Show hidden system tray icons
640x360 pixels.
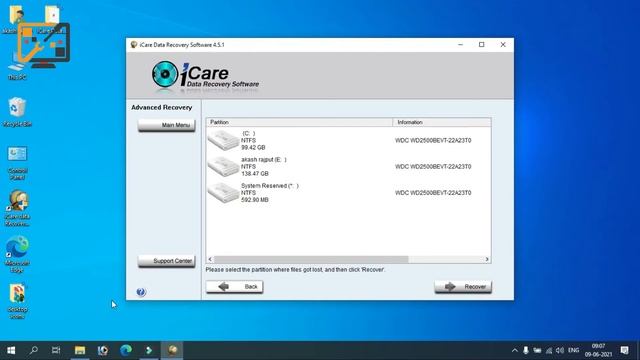(x=515, y=350)
